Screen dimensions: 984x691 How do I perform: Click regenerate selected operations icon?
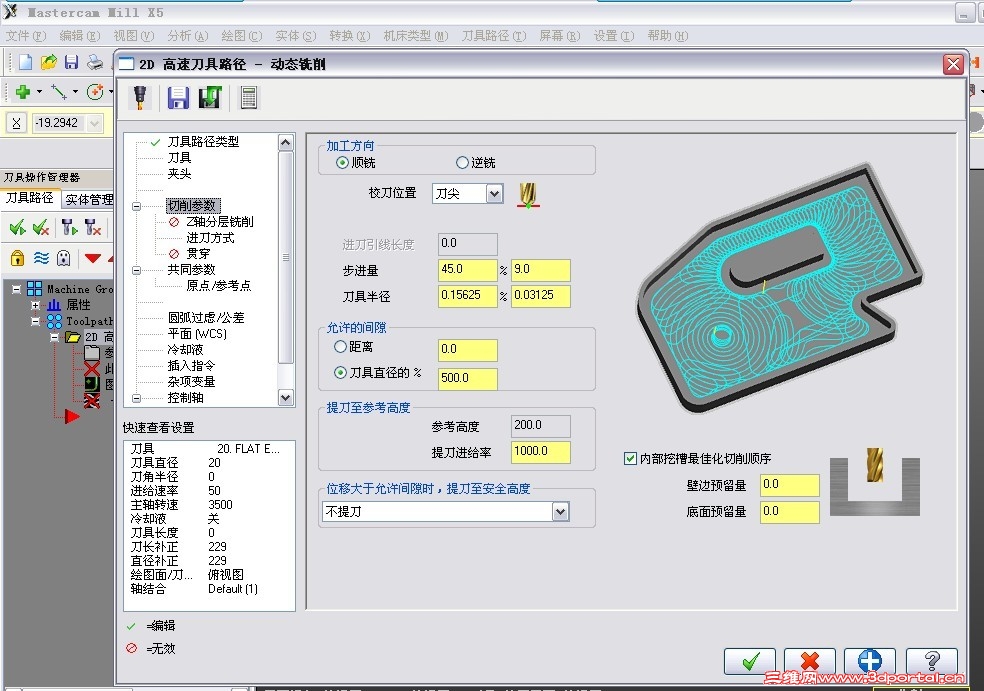[x=69, y=227]
